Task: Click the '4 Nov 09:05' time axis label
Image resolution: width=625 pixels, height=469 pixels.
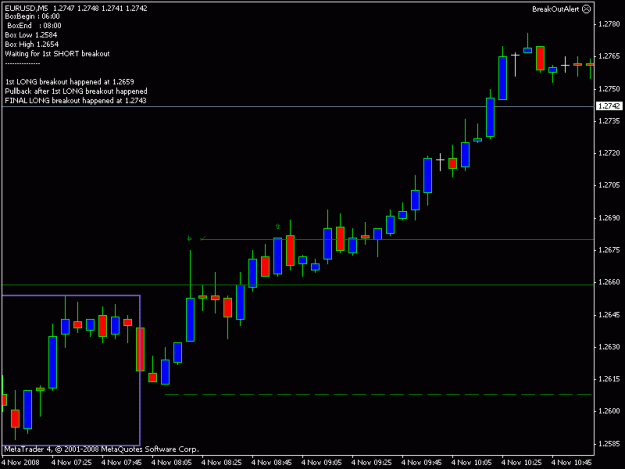Action: tap(322, 462)
